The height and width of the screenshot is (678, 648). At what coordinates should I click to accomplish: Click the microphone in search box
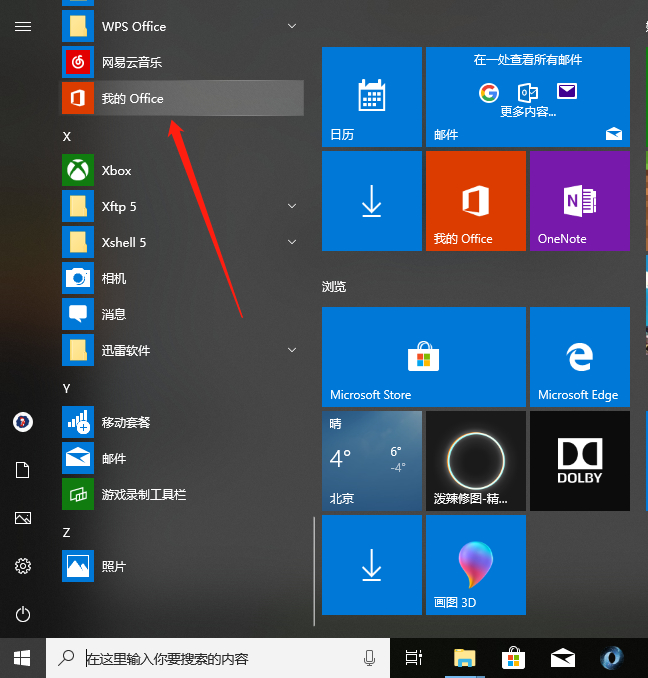pyautogui.click(x=369, y=658)
